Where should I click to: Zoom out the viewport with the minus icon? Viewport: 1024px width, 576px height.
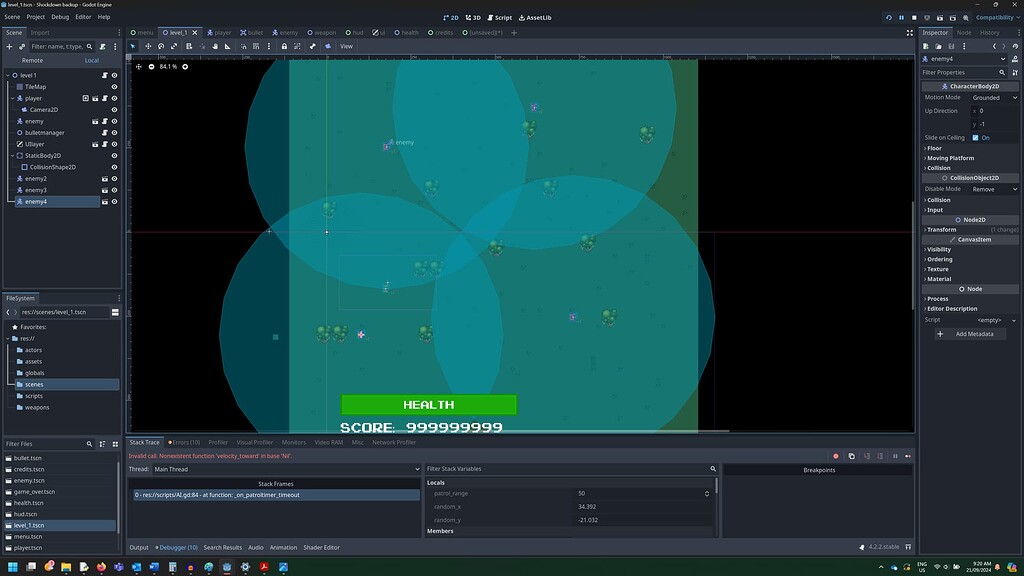pyautogui.click(x=152, y=67)
